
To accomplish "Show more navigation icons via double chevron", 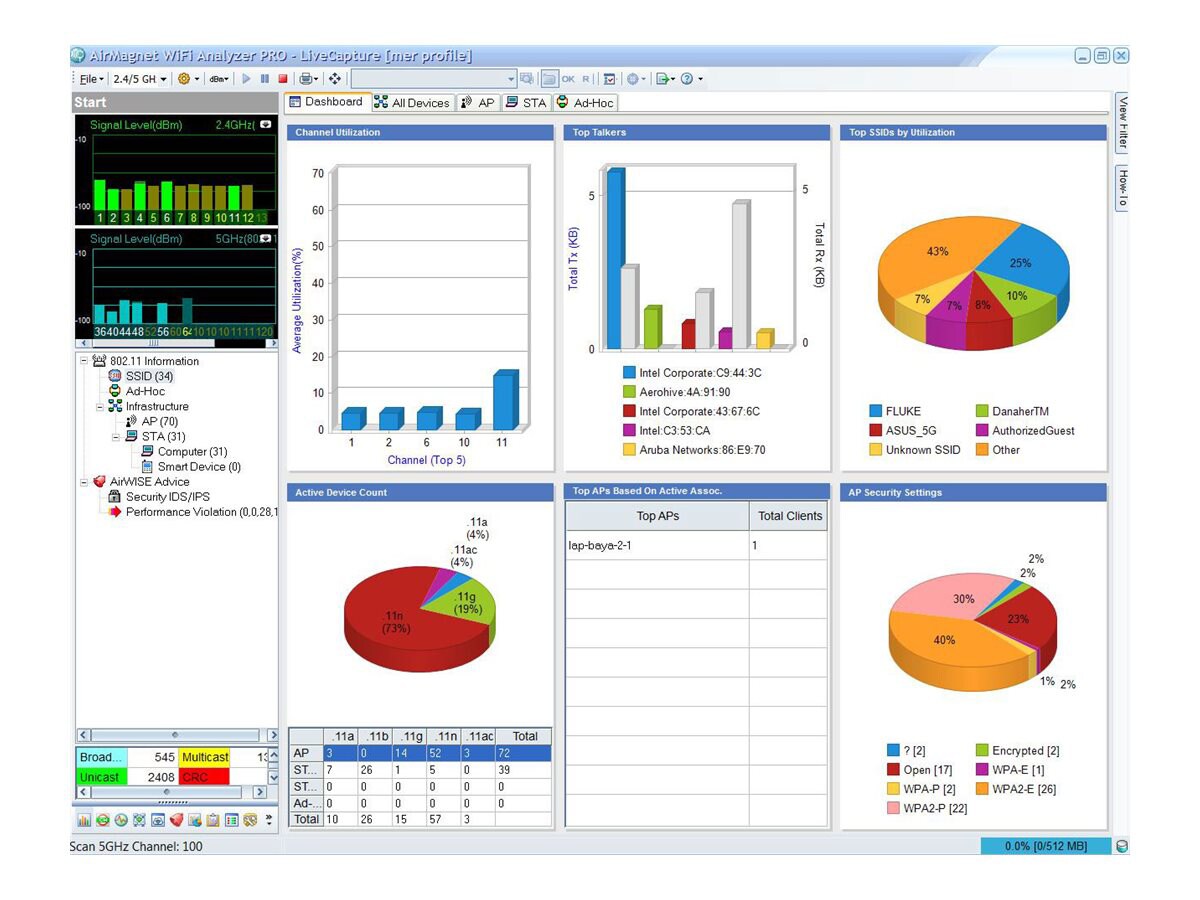I will [269, 820].
